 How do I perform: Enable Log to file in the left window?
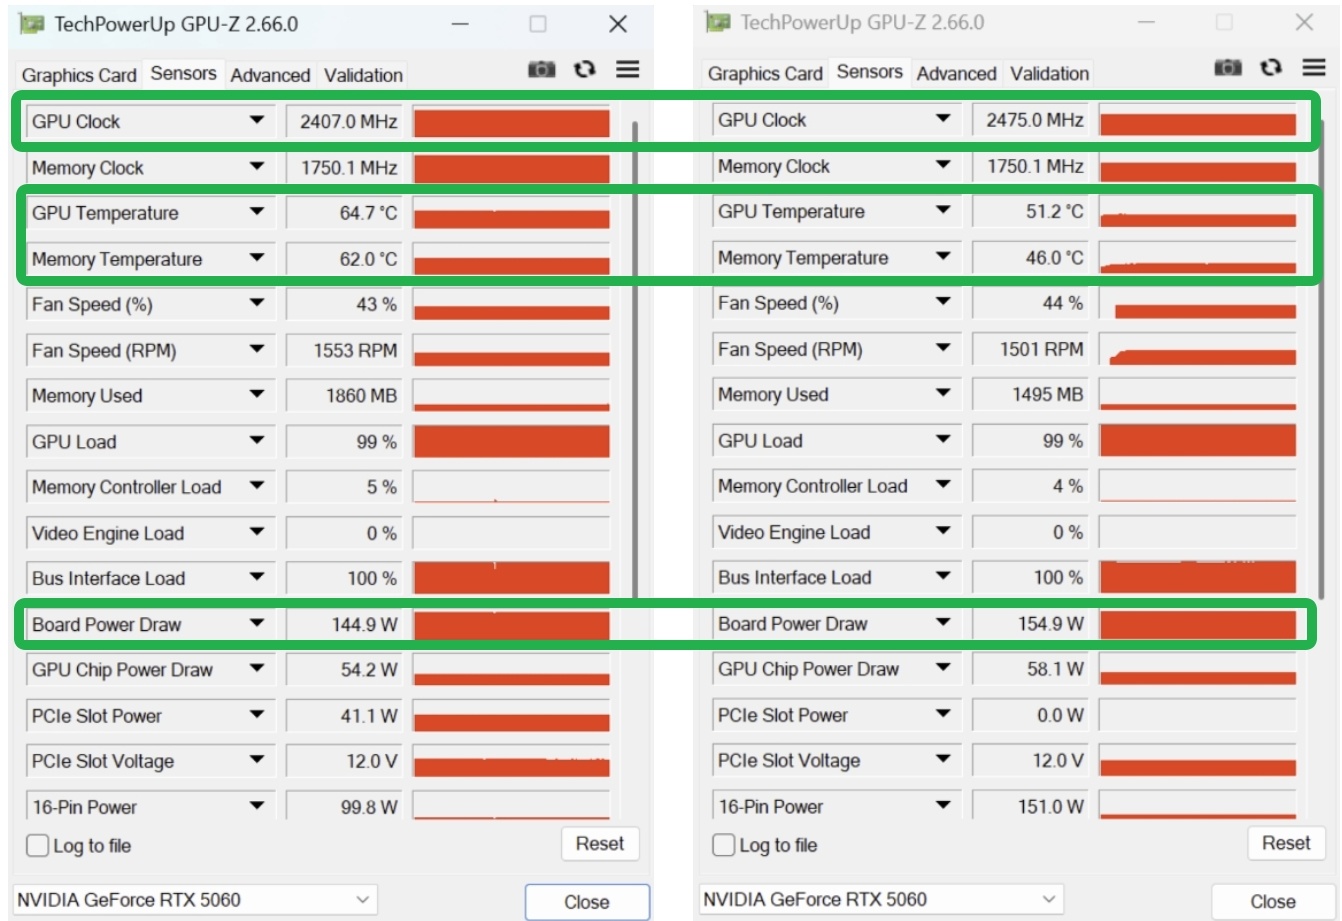point(37,846)
